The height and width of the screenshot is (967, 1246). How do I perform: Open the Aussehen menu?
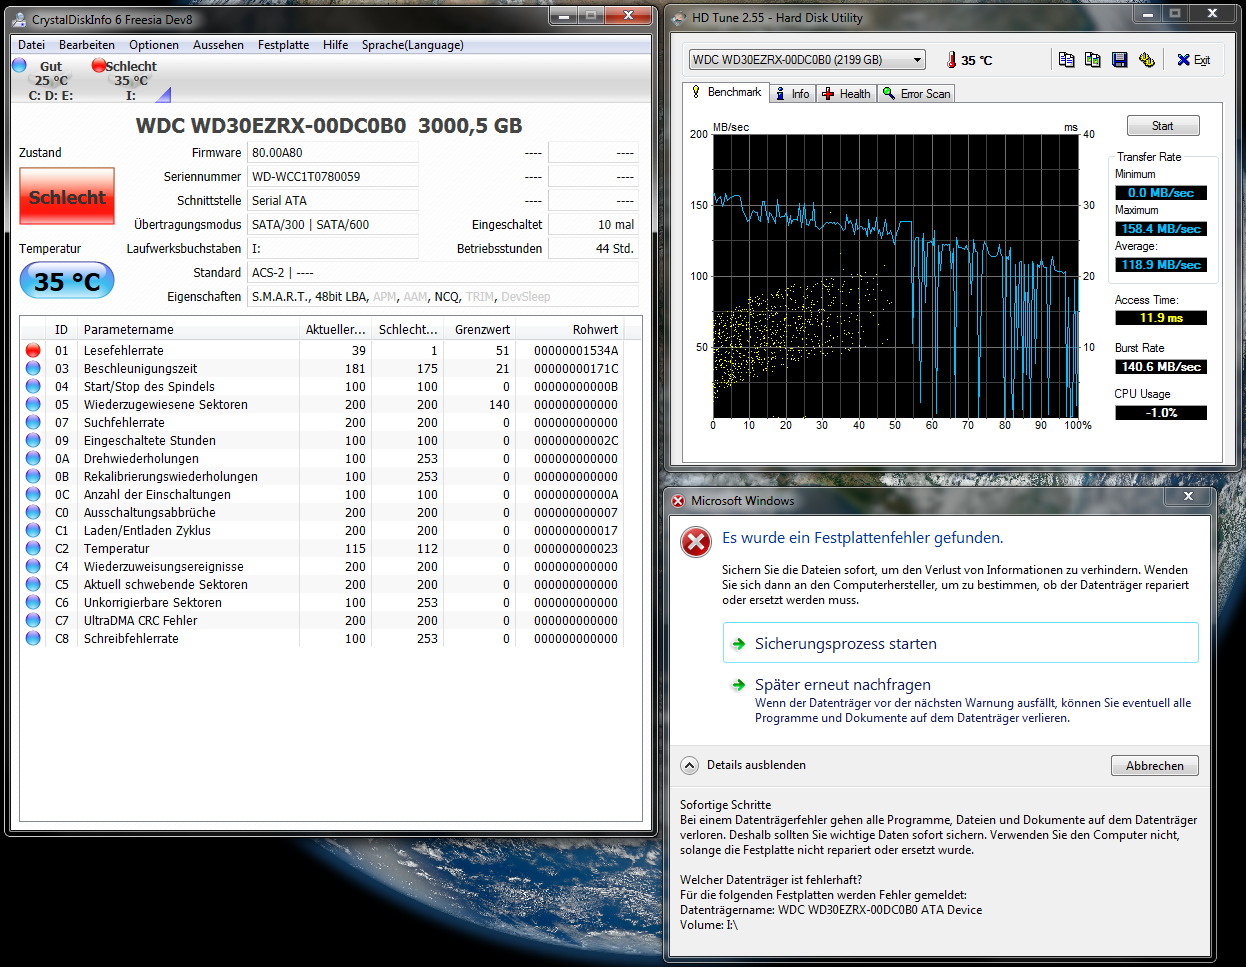pyautogui.click(x=218, y=45)
